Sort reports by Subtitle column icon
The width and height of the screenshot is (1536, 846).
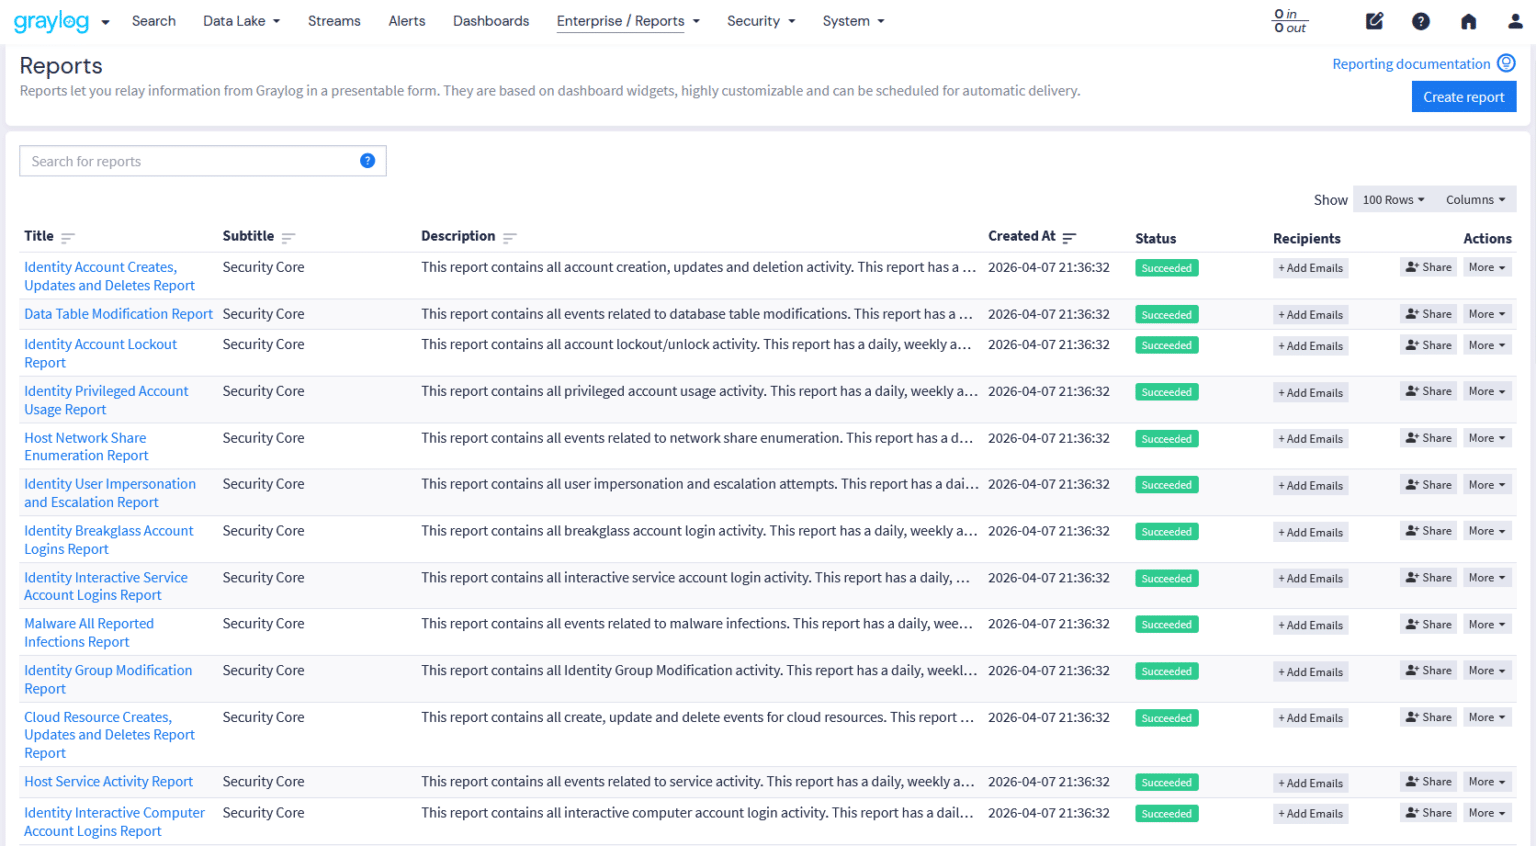point(288,238)
